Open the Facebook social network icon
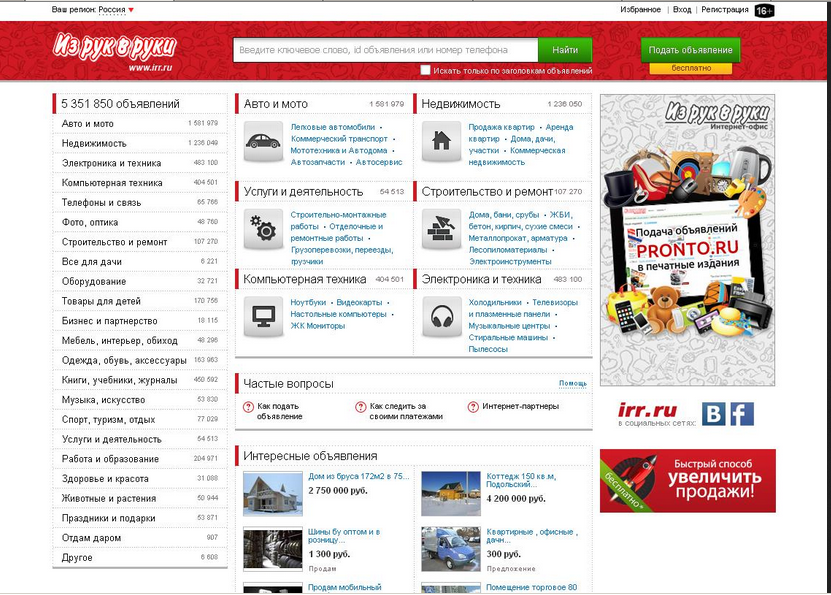Image resolution: width=831 pixels, height=595 pixels. [742, 414]
